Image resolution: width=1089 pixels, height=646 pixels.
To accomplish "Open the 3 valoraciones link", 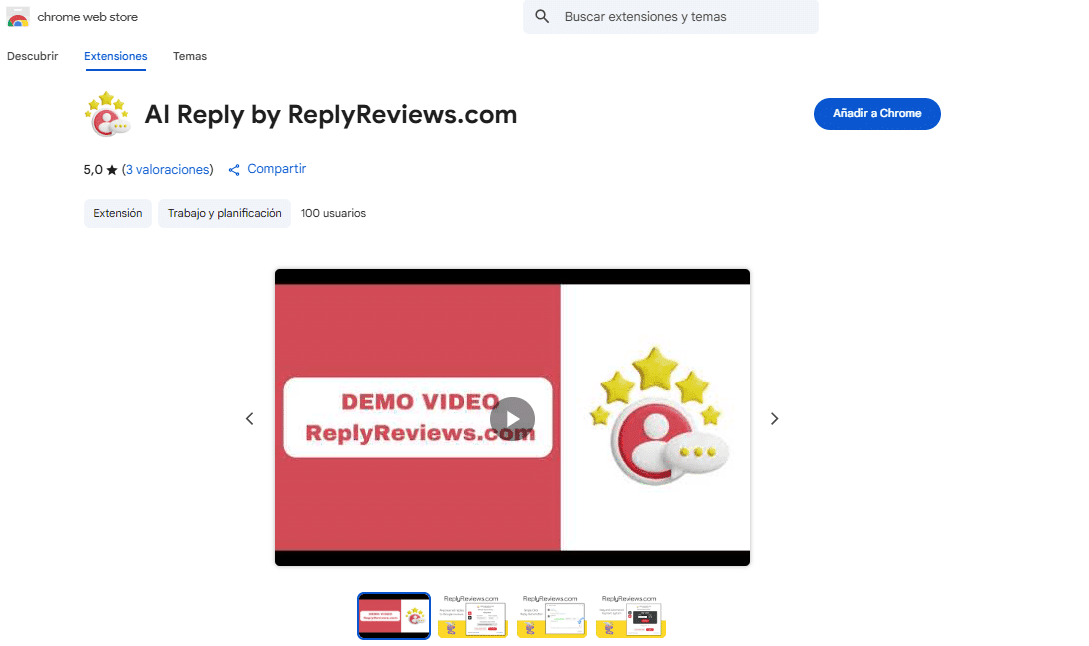I will [167, 169].
